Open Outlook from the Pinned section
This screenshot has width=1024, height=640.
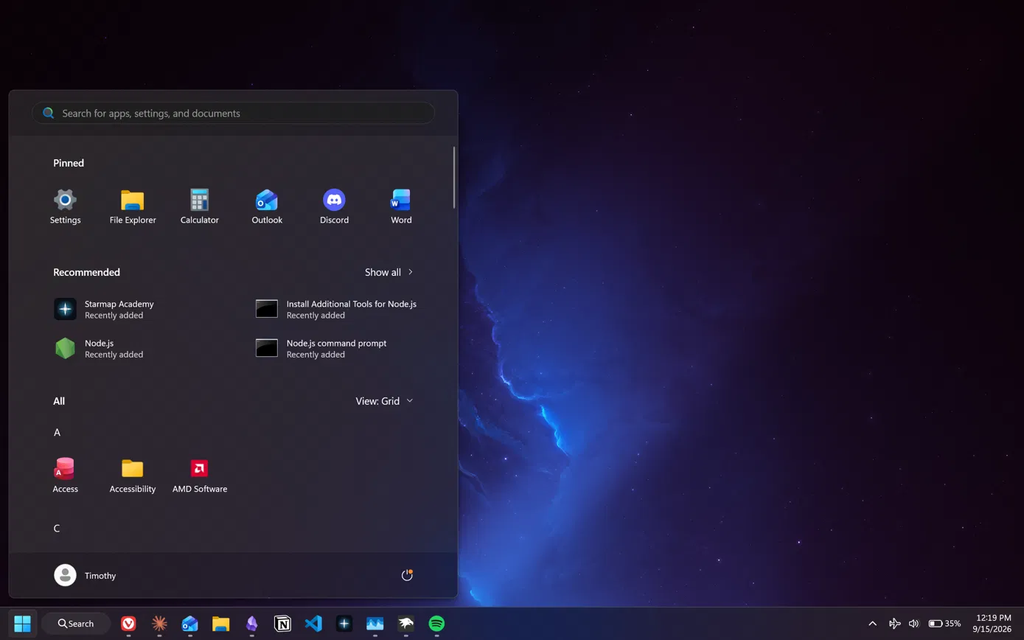click(x=267, y=206)
